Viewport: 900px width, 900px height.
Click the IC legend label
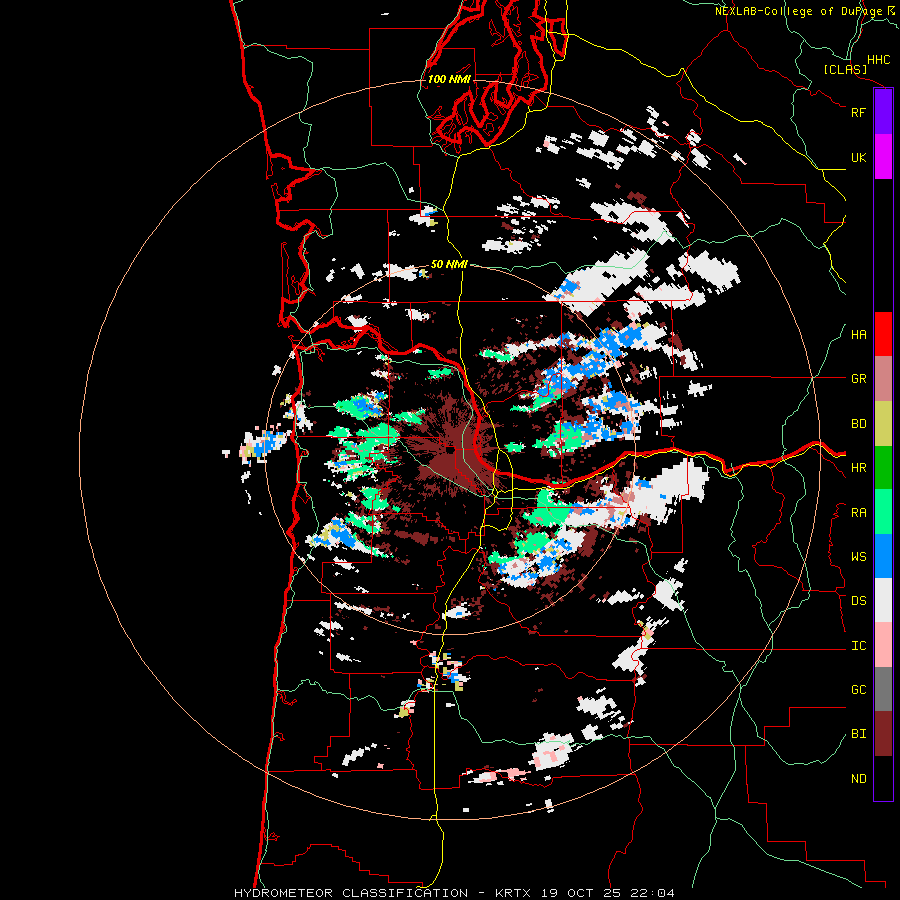click(x=858, y=646)
